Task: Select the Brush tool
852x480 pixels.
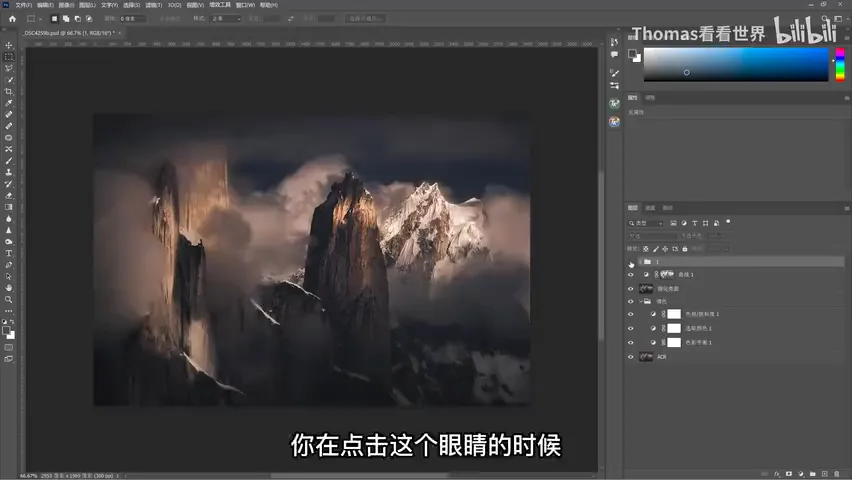Action: click(9, 161)
